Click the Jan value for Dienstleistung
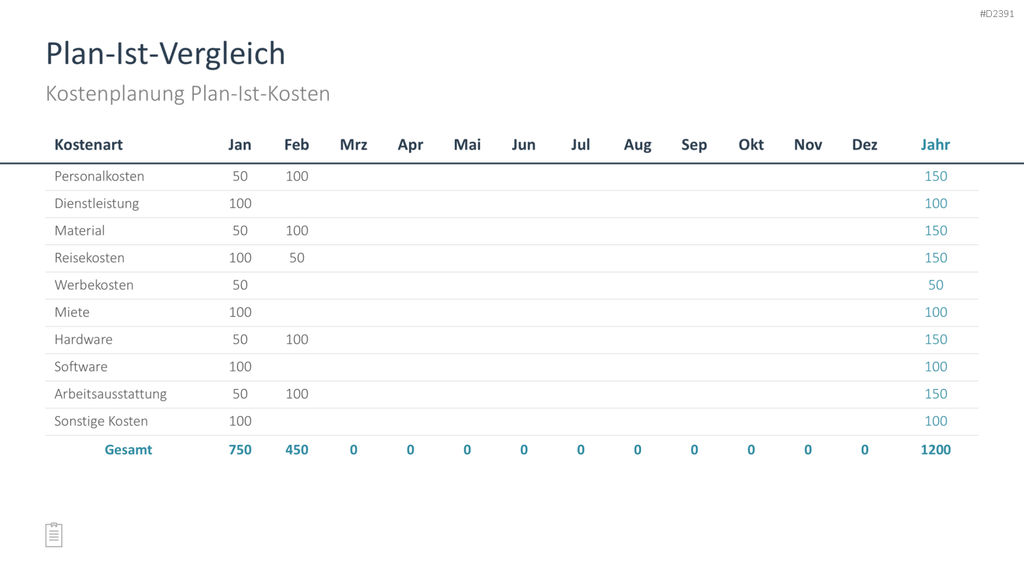The image size is (1024, 576). (240, 203)
